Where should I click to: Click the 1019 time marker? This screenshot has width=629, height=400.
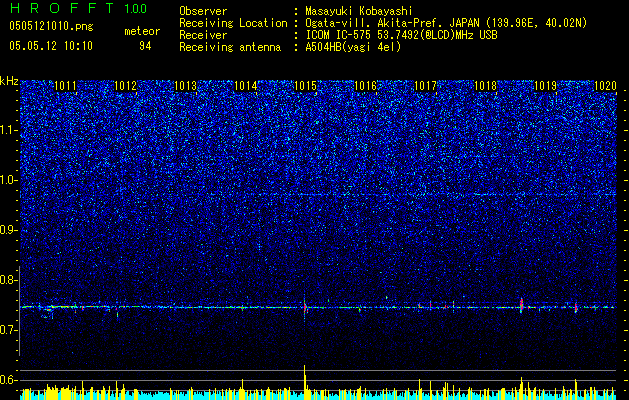point(546,86)
